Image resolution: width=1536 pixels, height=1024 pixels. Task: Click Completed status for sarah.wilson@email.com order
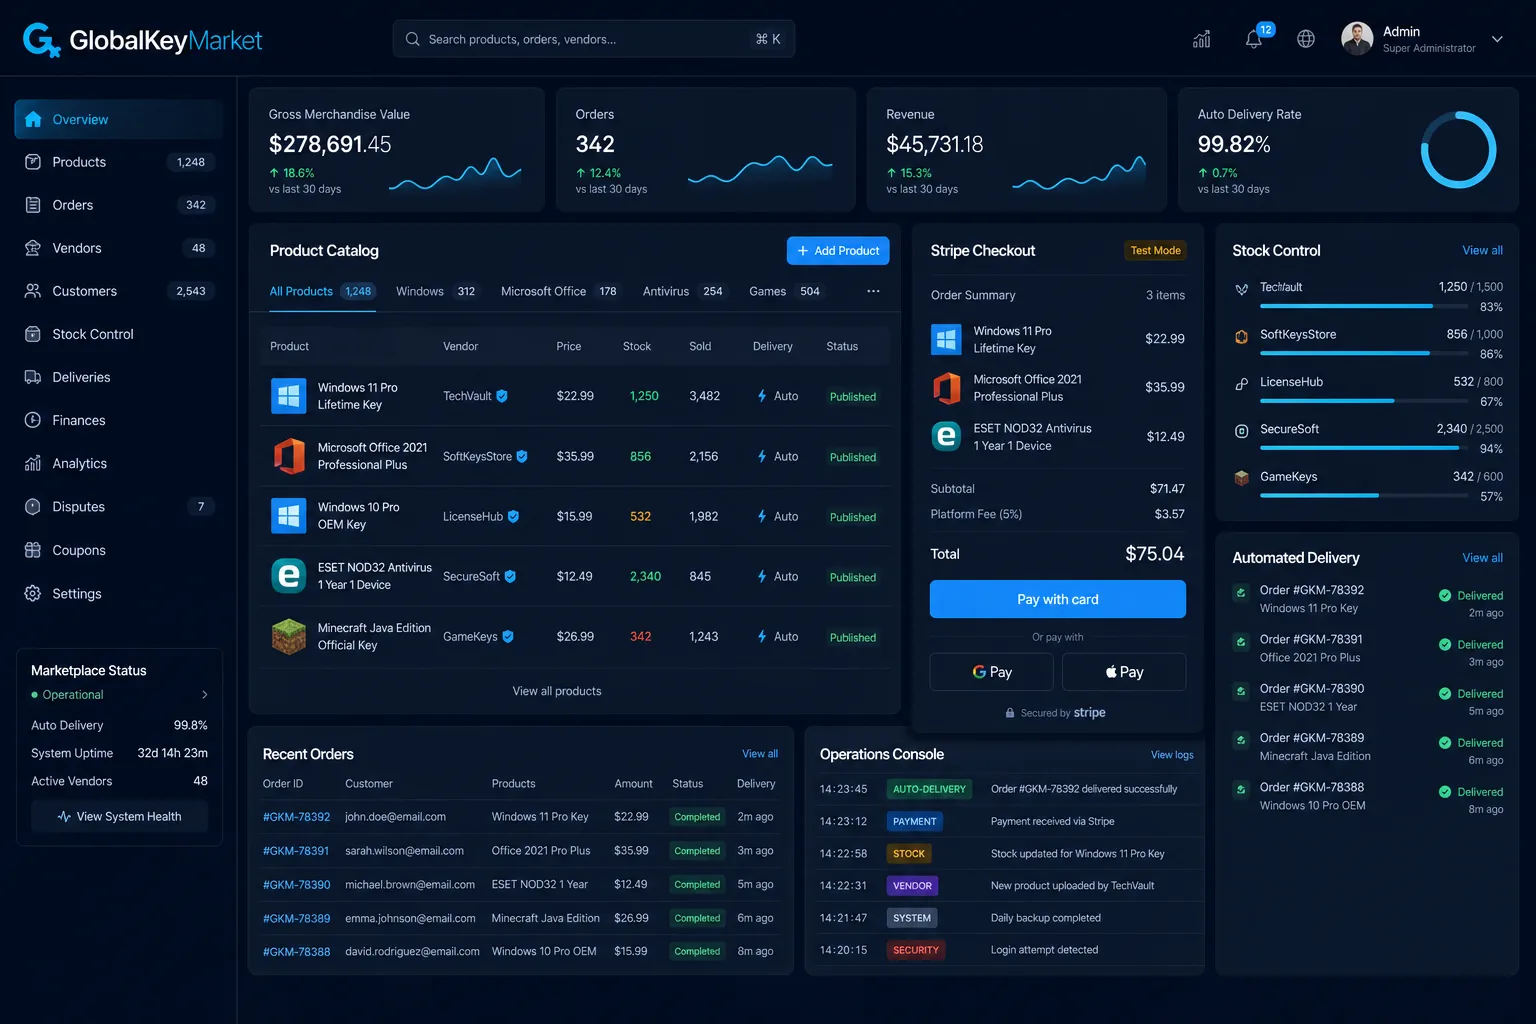tap(697, 851)
